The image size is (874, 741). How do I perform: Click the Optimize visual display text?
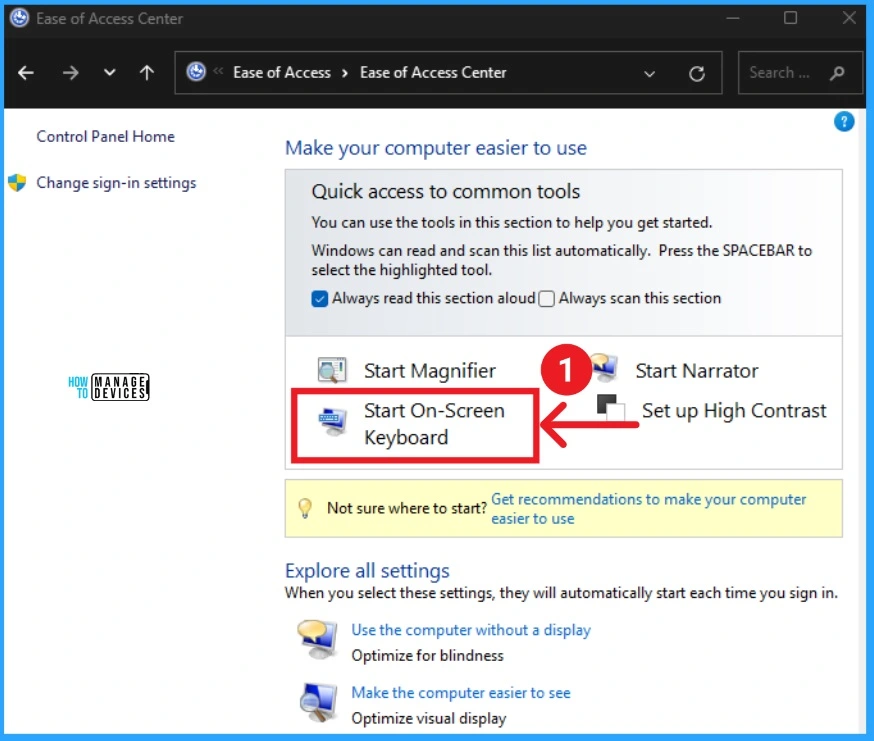pos(429,718)
